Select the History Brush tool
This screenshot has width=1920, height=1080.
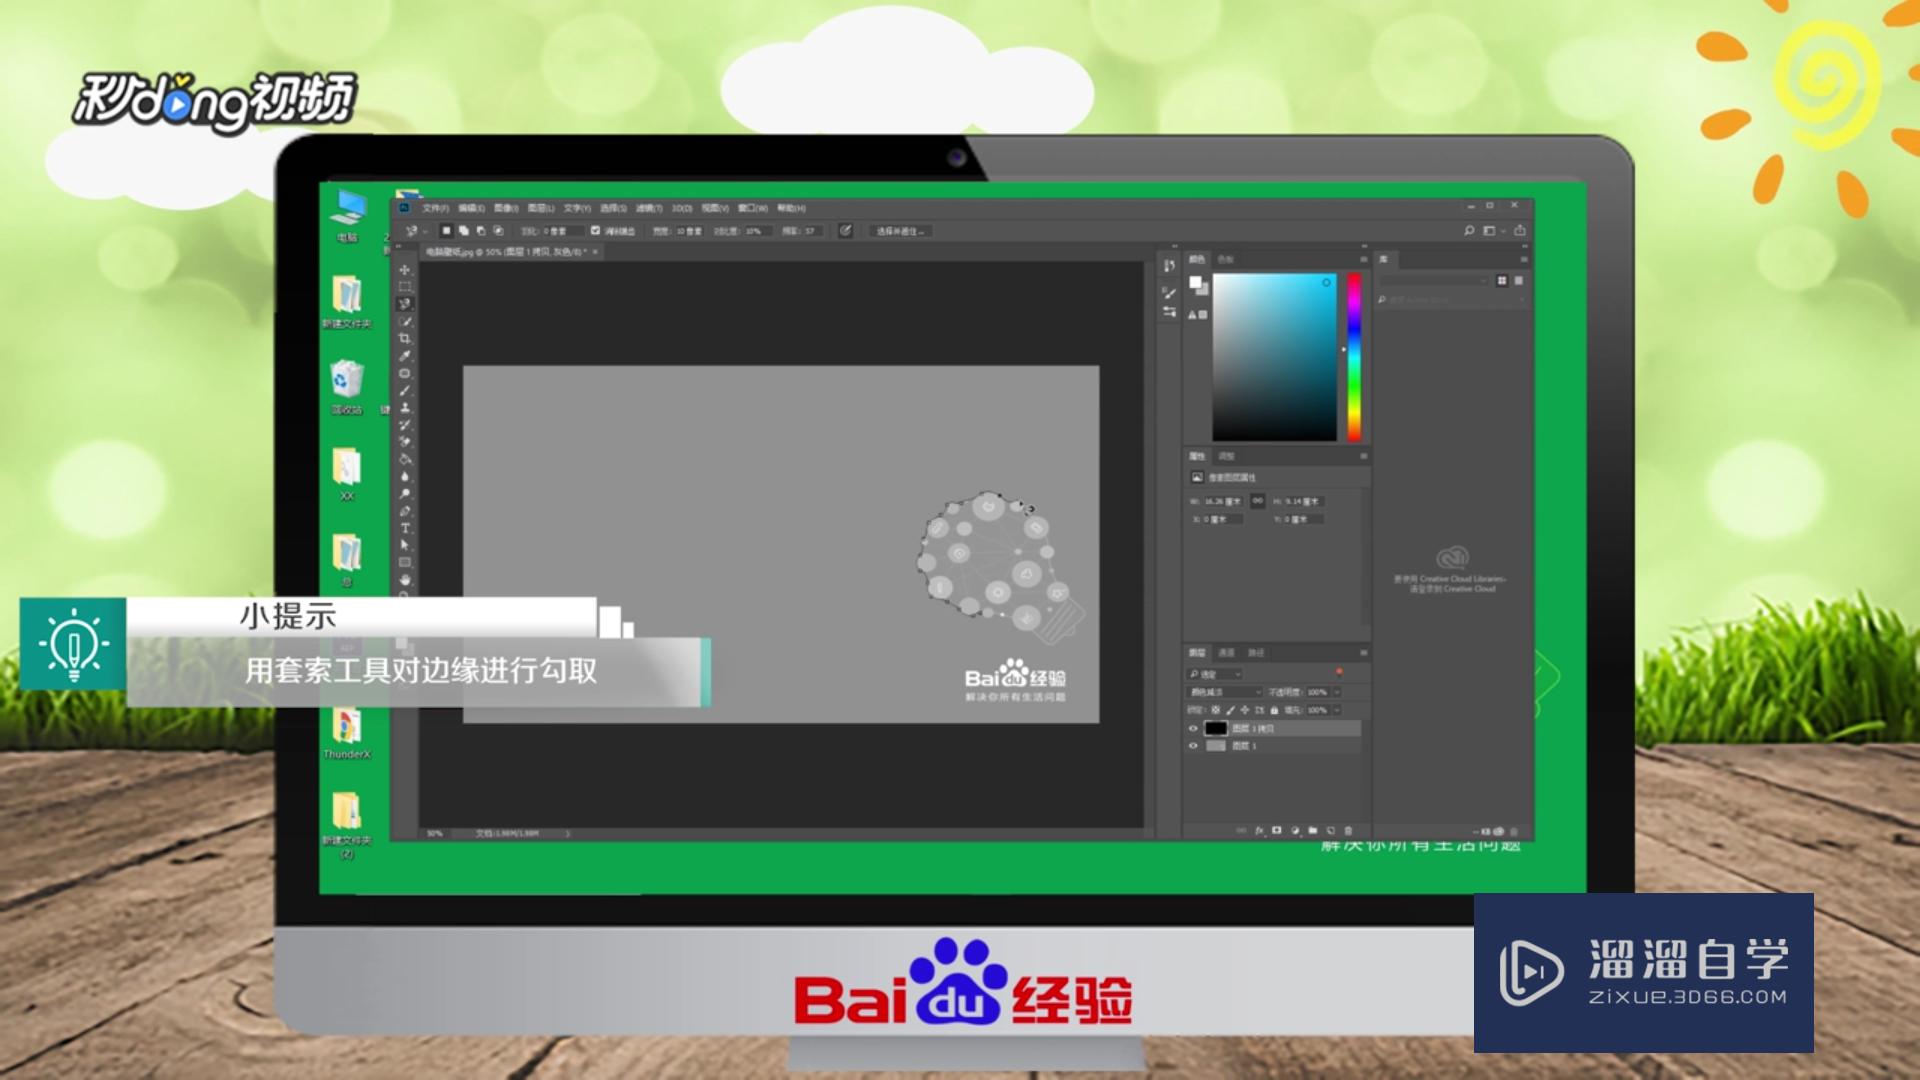point(405,424)
